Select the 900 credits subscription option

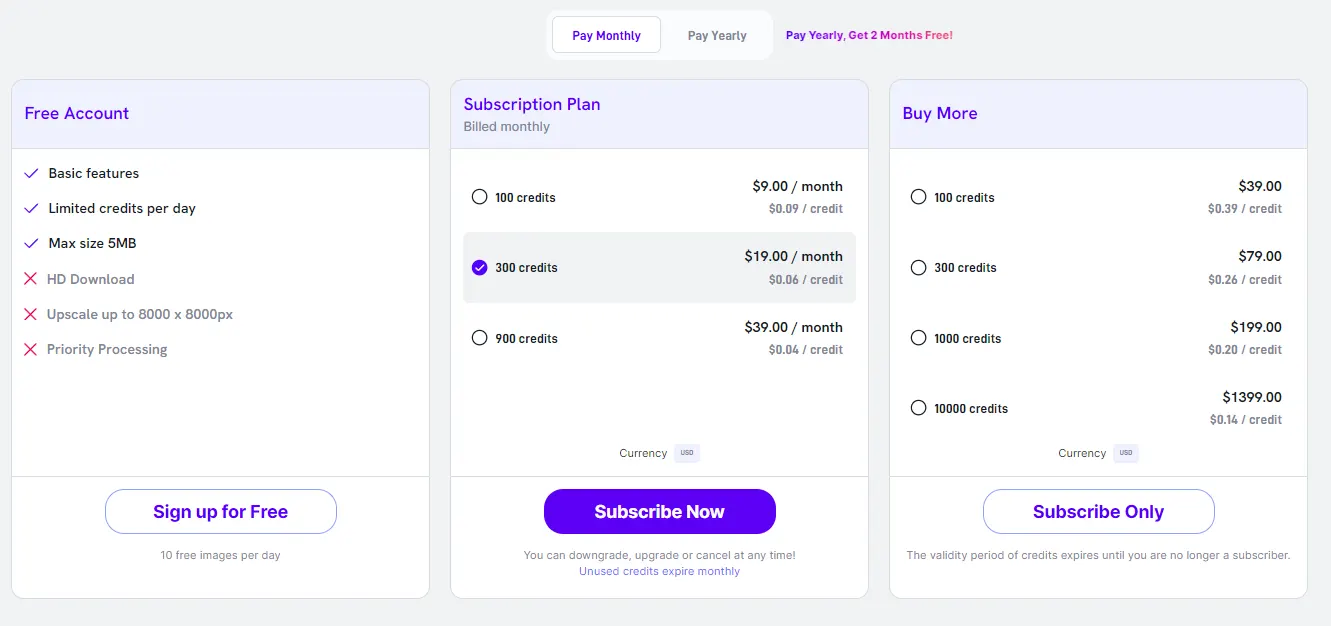tap(479, 337)
